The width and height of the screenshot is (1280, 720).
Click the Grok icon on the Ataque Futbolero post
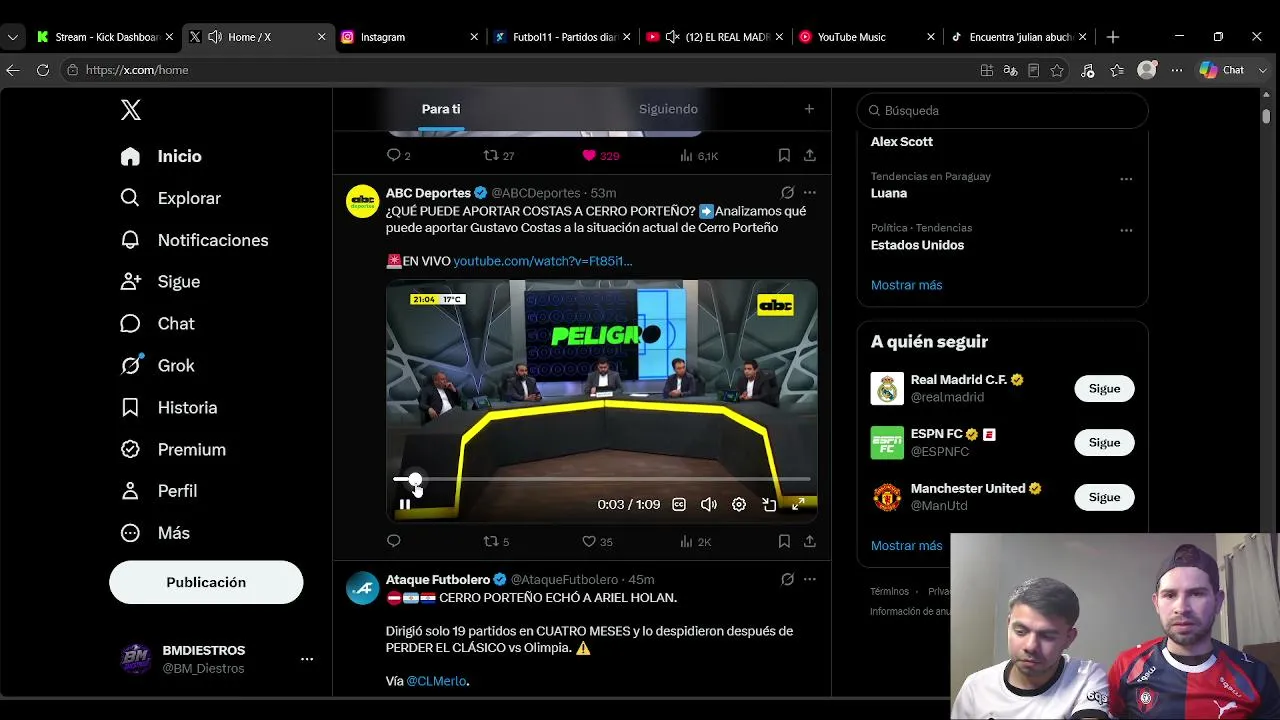[x=787, y=579]
